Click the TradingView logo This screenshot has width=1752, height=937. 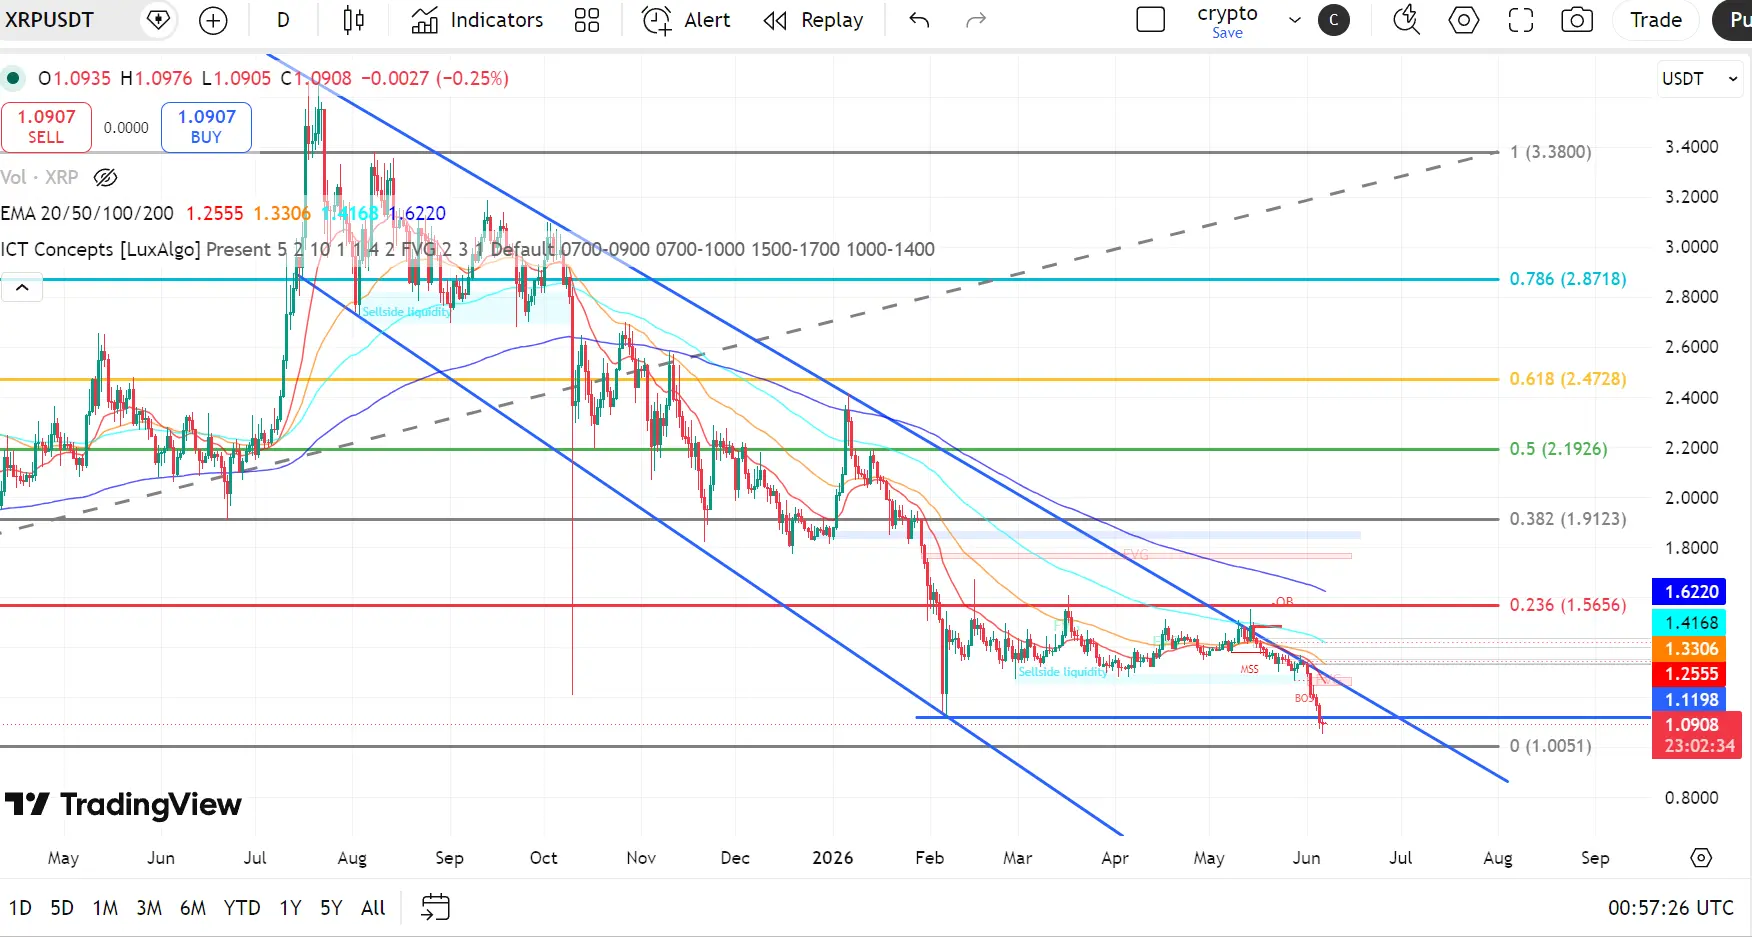pos(123,805)
